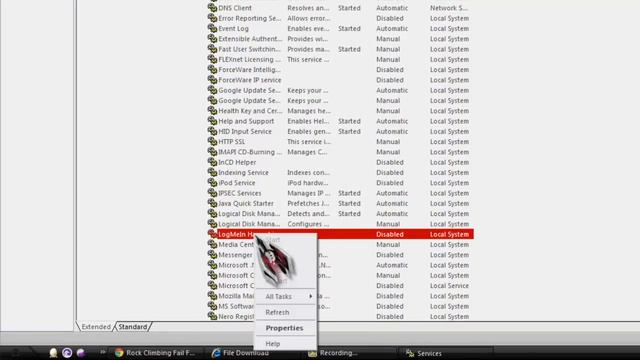Switch to the Extended tab
Image resolution: width=640 pixels, height=360 pixels.
coord(96,327)
